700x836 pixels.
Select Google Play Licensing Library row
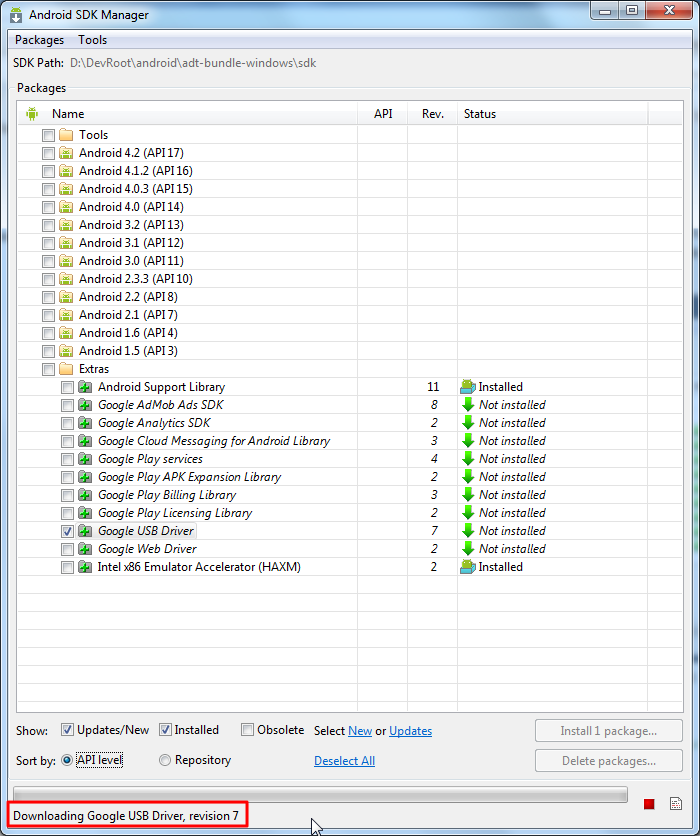tap(350, 513)
